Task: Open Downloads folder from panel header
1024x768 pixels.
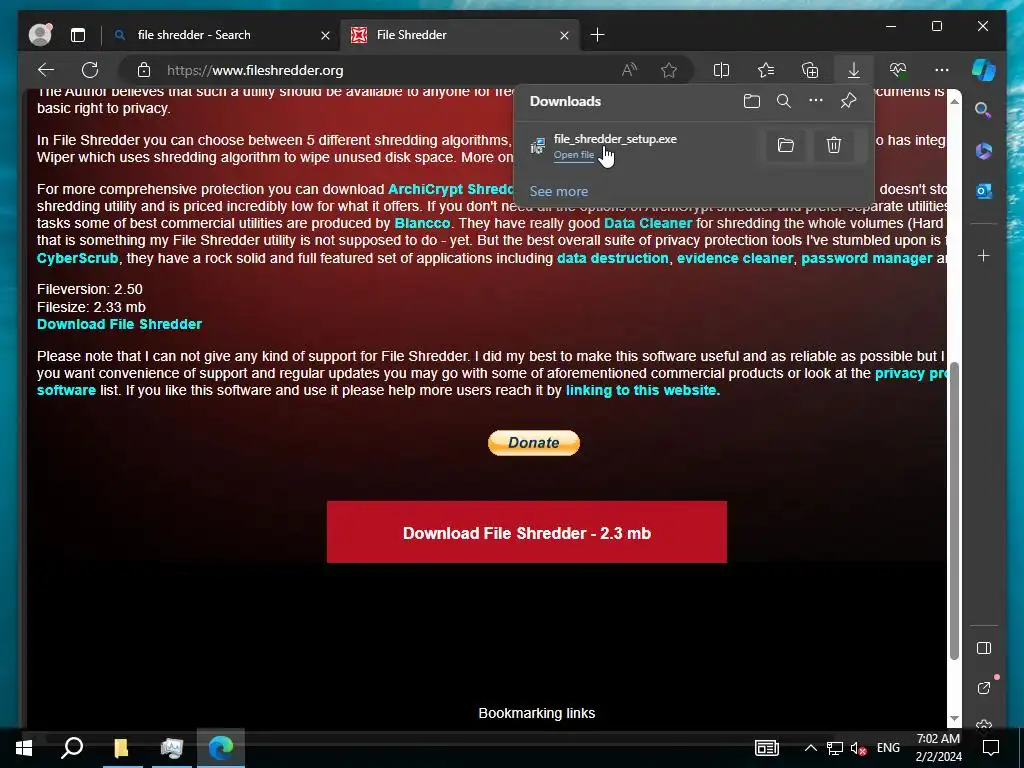Action: click(752, 101)
